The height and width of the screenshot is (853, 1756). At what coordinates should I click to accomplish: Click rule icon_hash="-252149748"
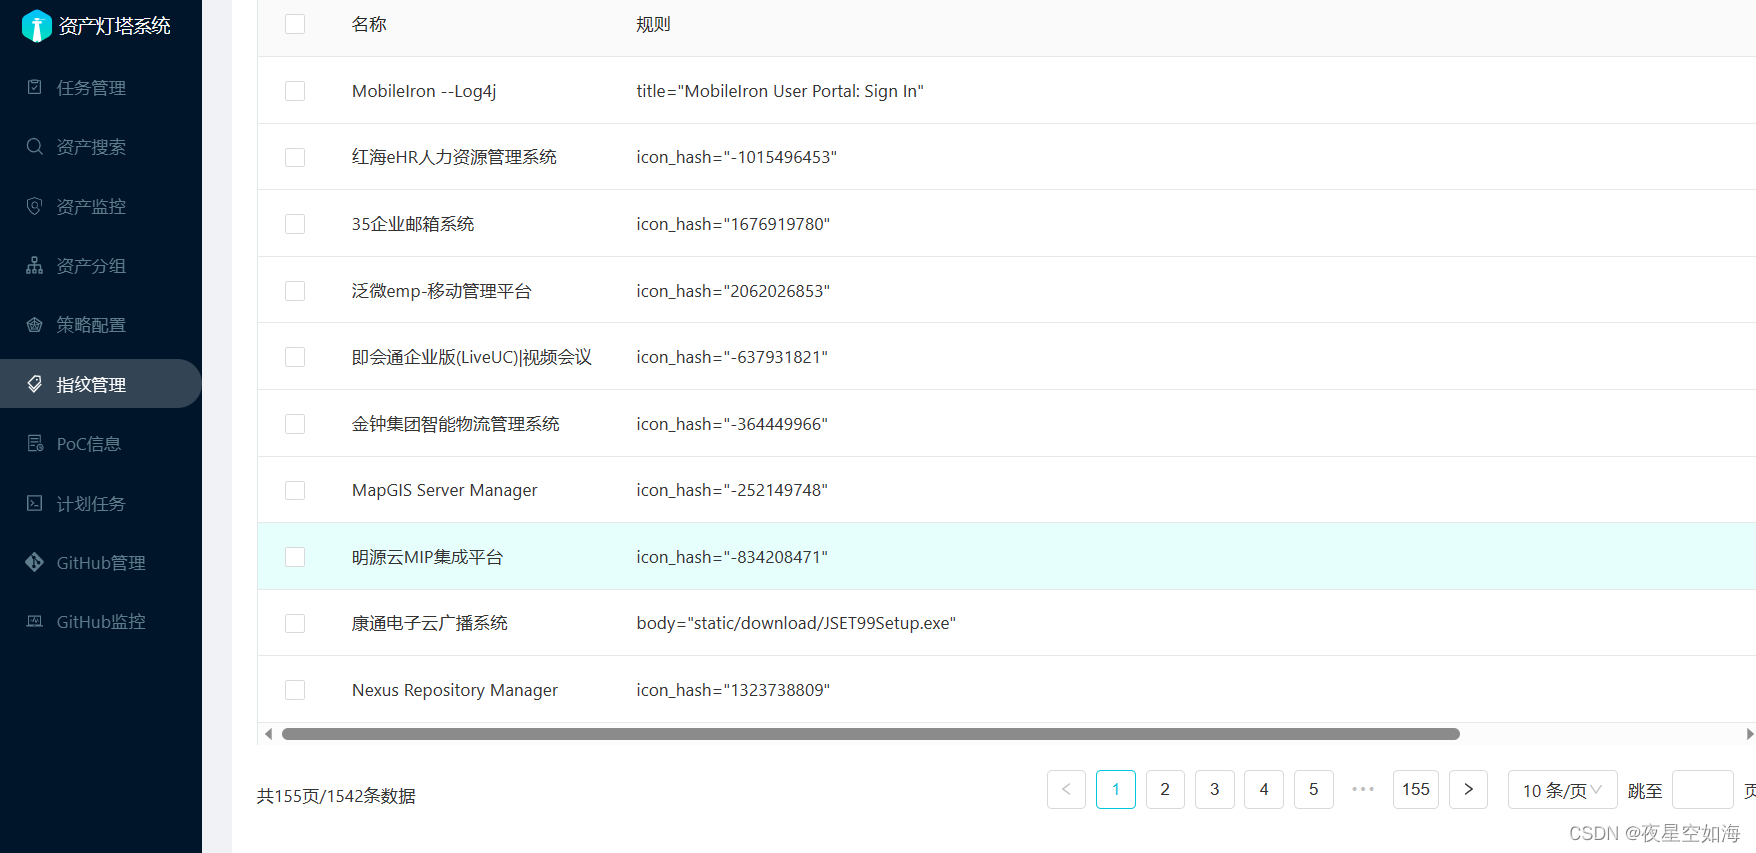click(x=732, y=490)
